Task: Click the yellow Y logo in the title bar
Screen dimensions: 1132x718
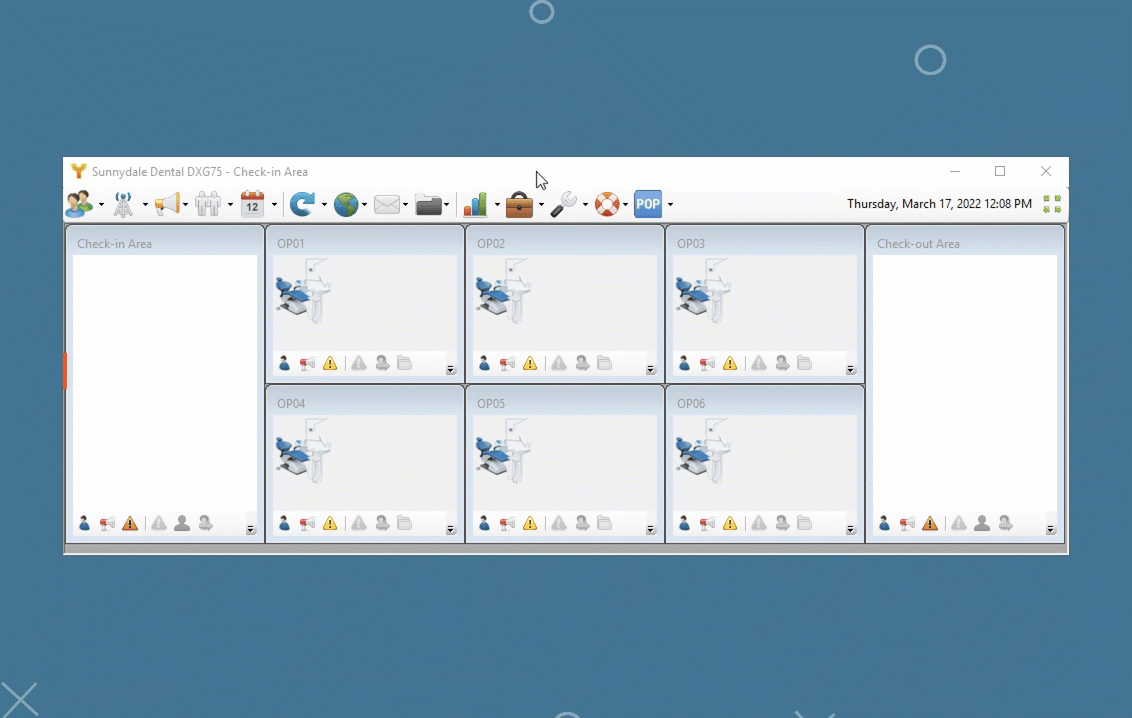Action: (78, 171)
